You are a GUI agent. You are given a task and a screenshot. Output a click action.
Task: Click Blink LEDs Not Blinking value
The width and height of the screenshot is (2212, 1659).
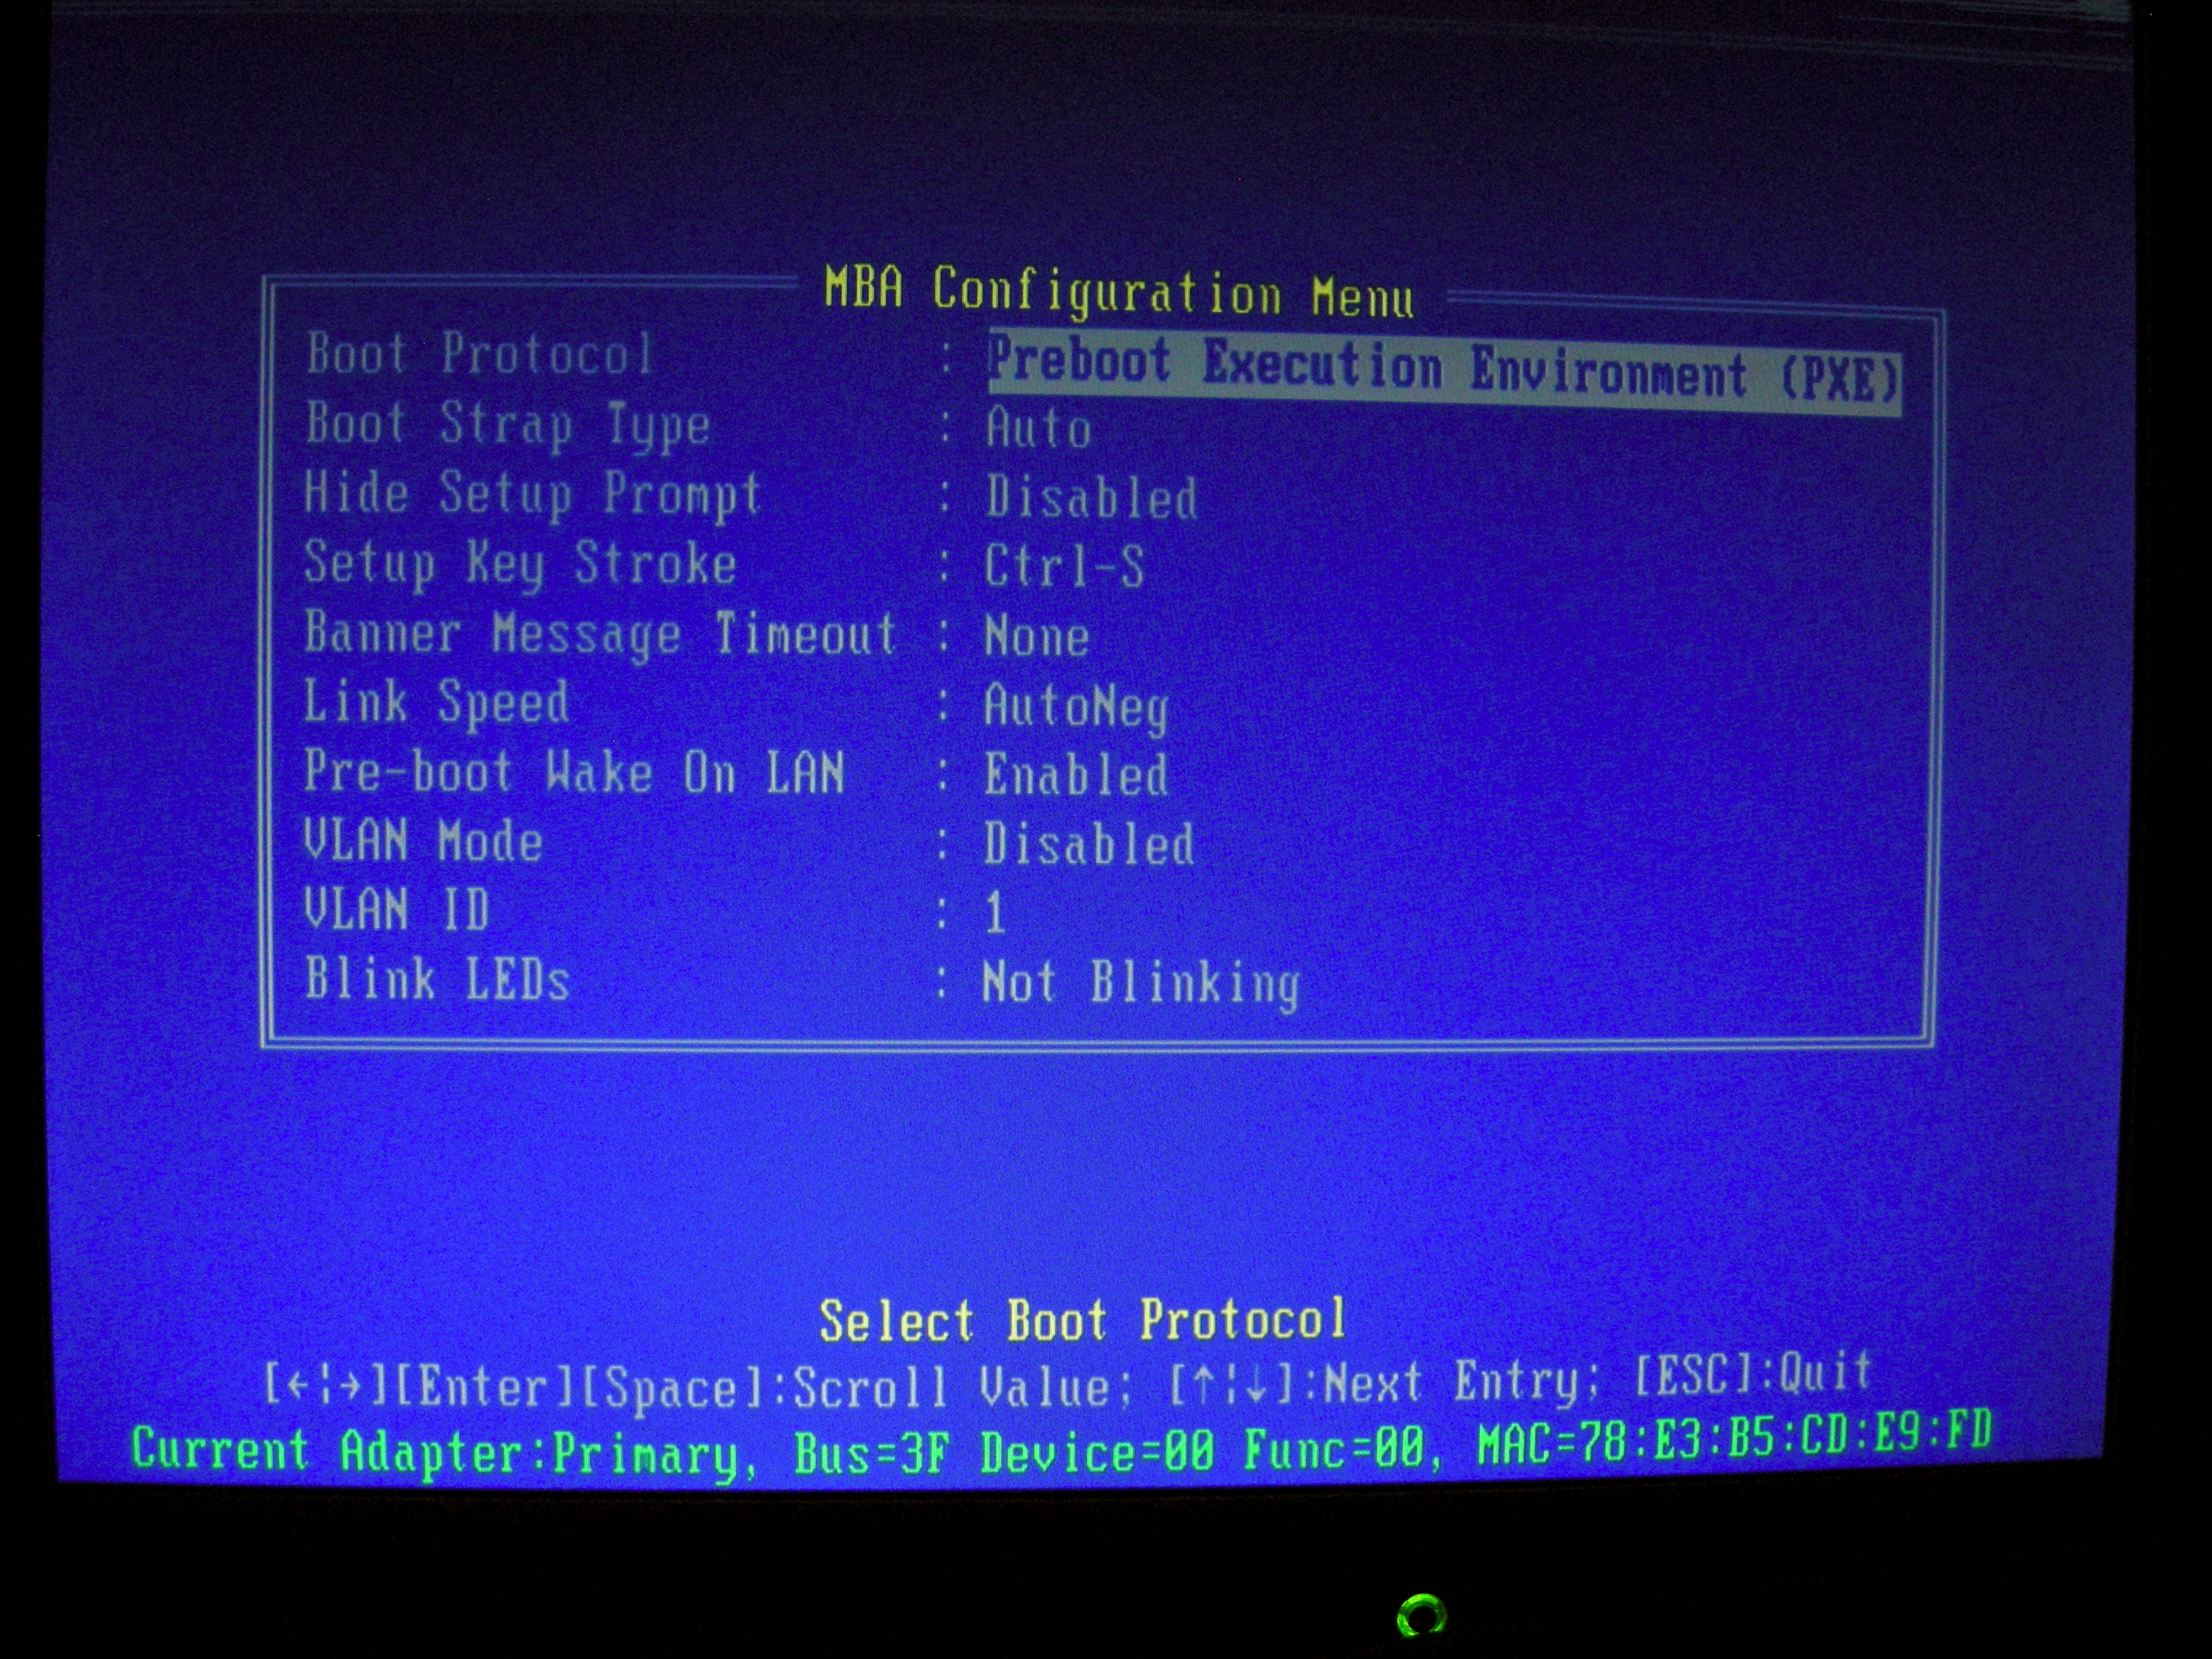coord(1140,984)
